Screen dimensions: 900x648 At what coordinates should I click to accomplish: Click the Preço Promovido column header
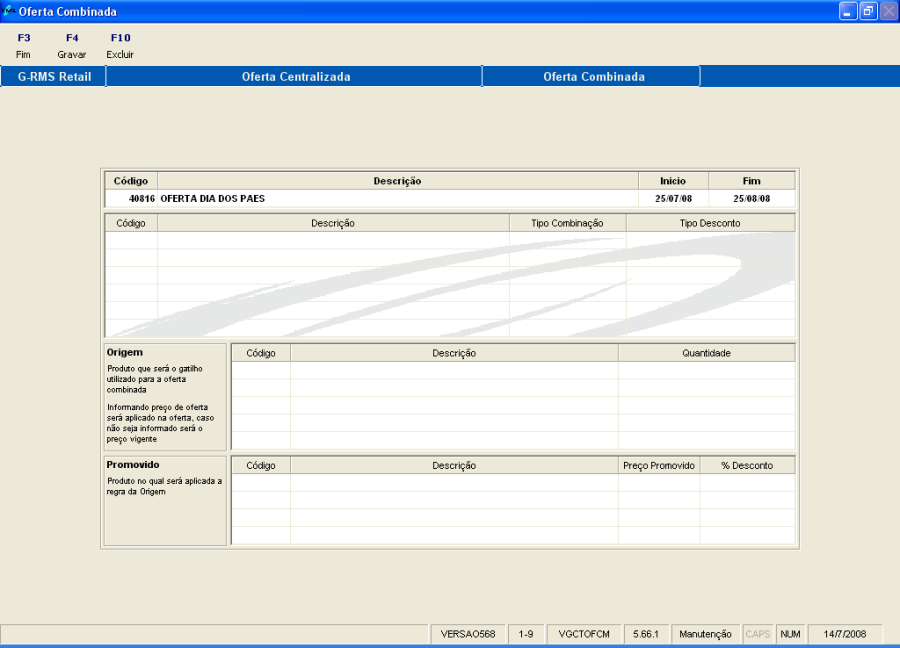tap(659, 465)
